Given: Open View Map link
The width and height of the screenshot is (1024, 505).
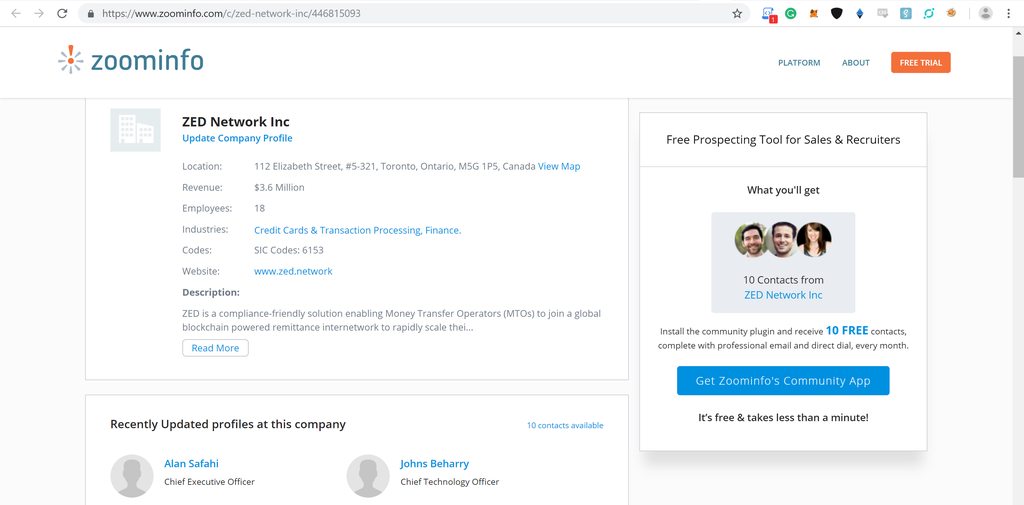Looking at the screenshot, I should coord(559,166).
